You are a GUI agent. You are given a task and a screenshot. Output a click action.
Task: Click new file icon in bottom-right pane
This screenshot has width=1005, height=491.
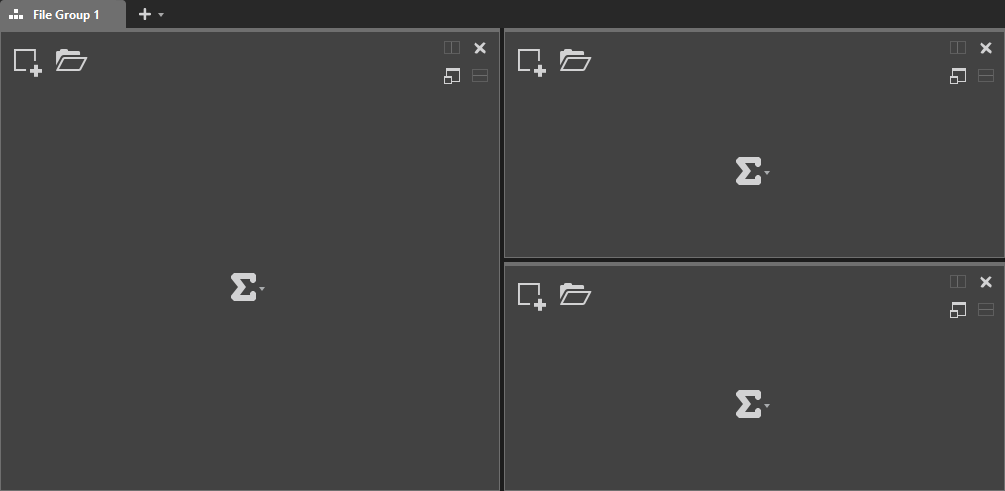coord(531,297)
